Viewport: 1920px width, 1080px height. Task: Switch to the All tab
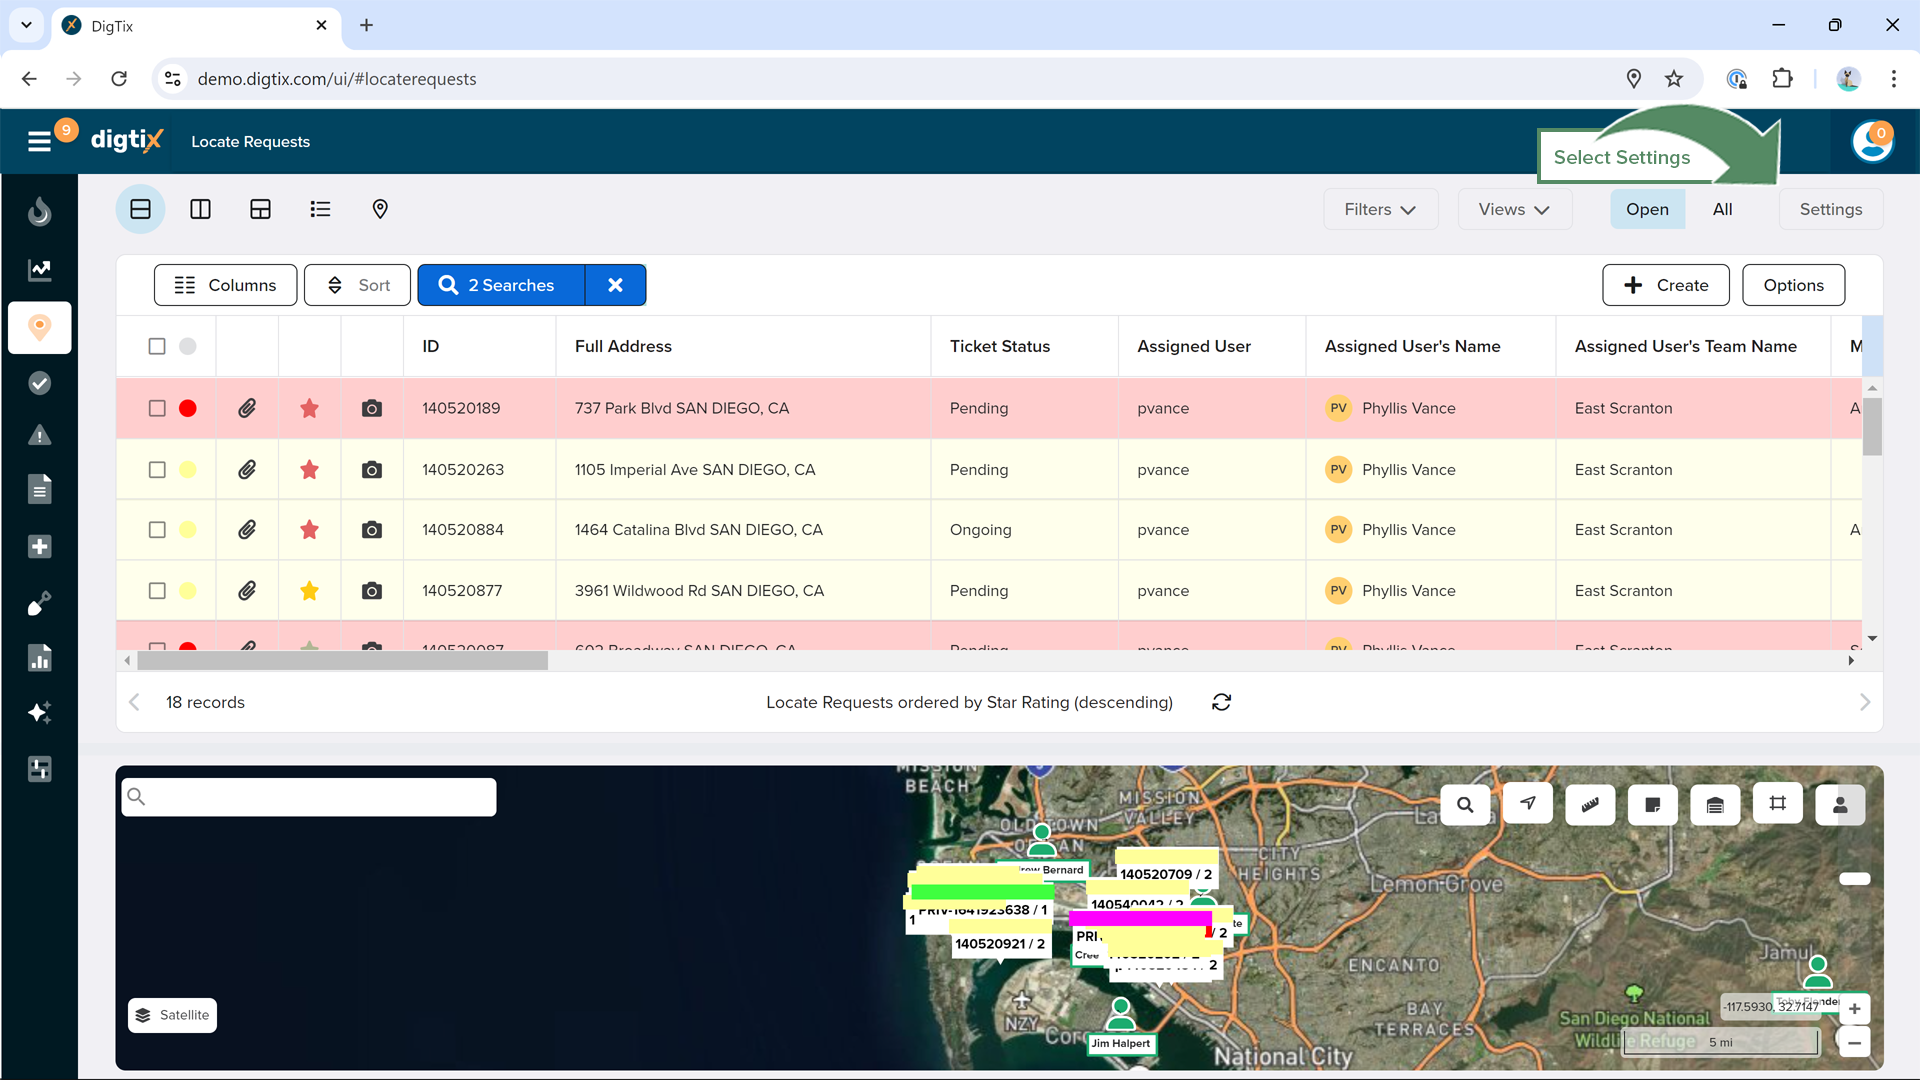[1722, 209]
